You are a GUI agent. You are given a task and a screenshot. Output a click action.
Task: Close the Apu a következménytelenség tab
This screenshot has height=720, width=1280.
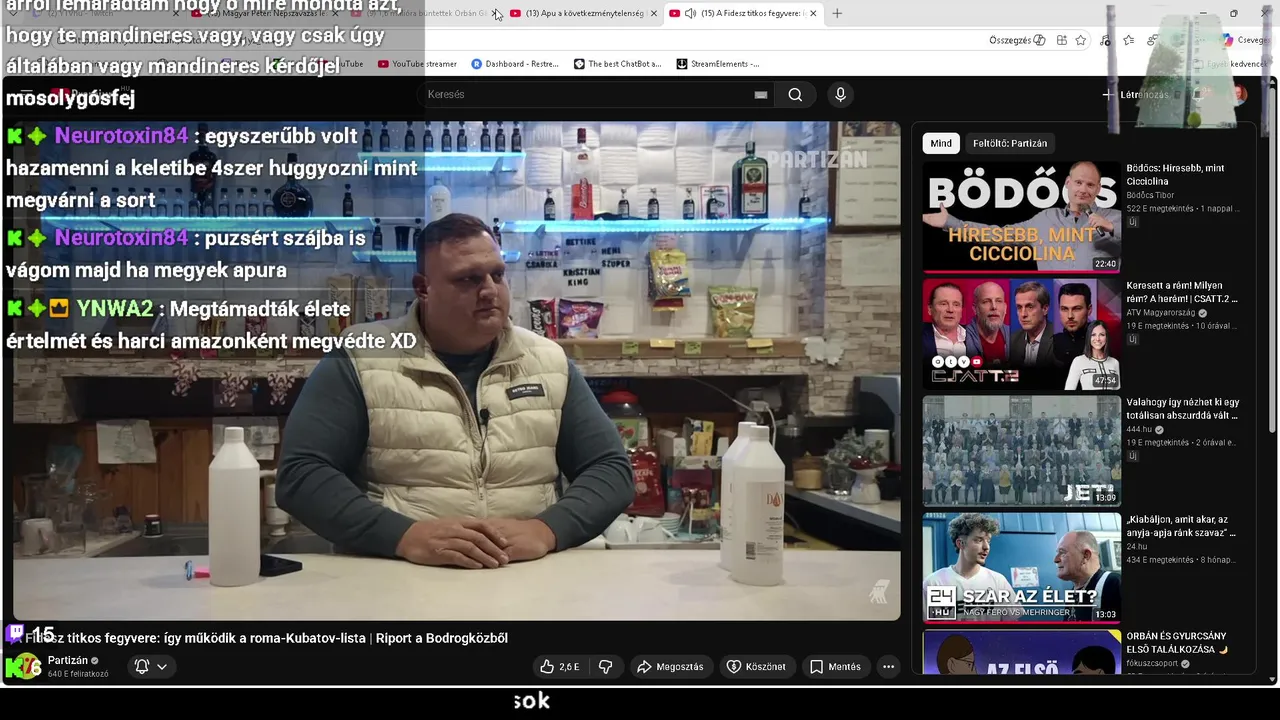pos(653,13)
